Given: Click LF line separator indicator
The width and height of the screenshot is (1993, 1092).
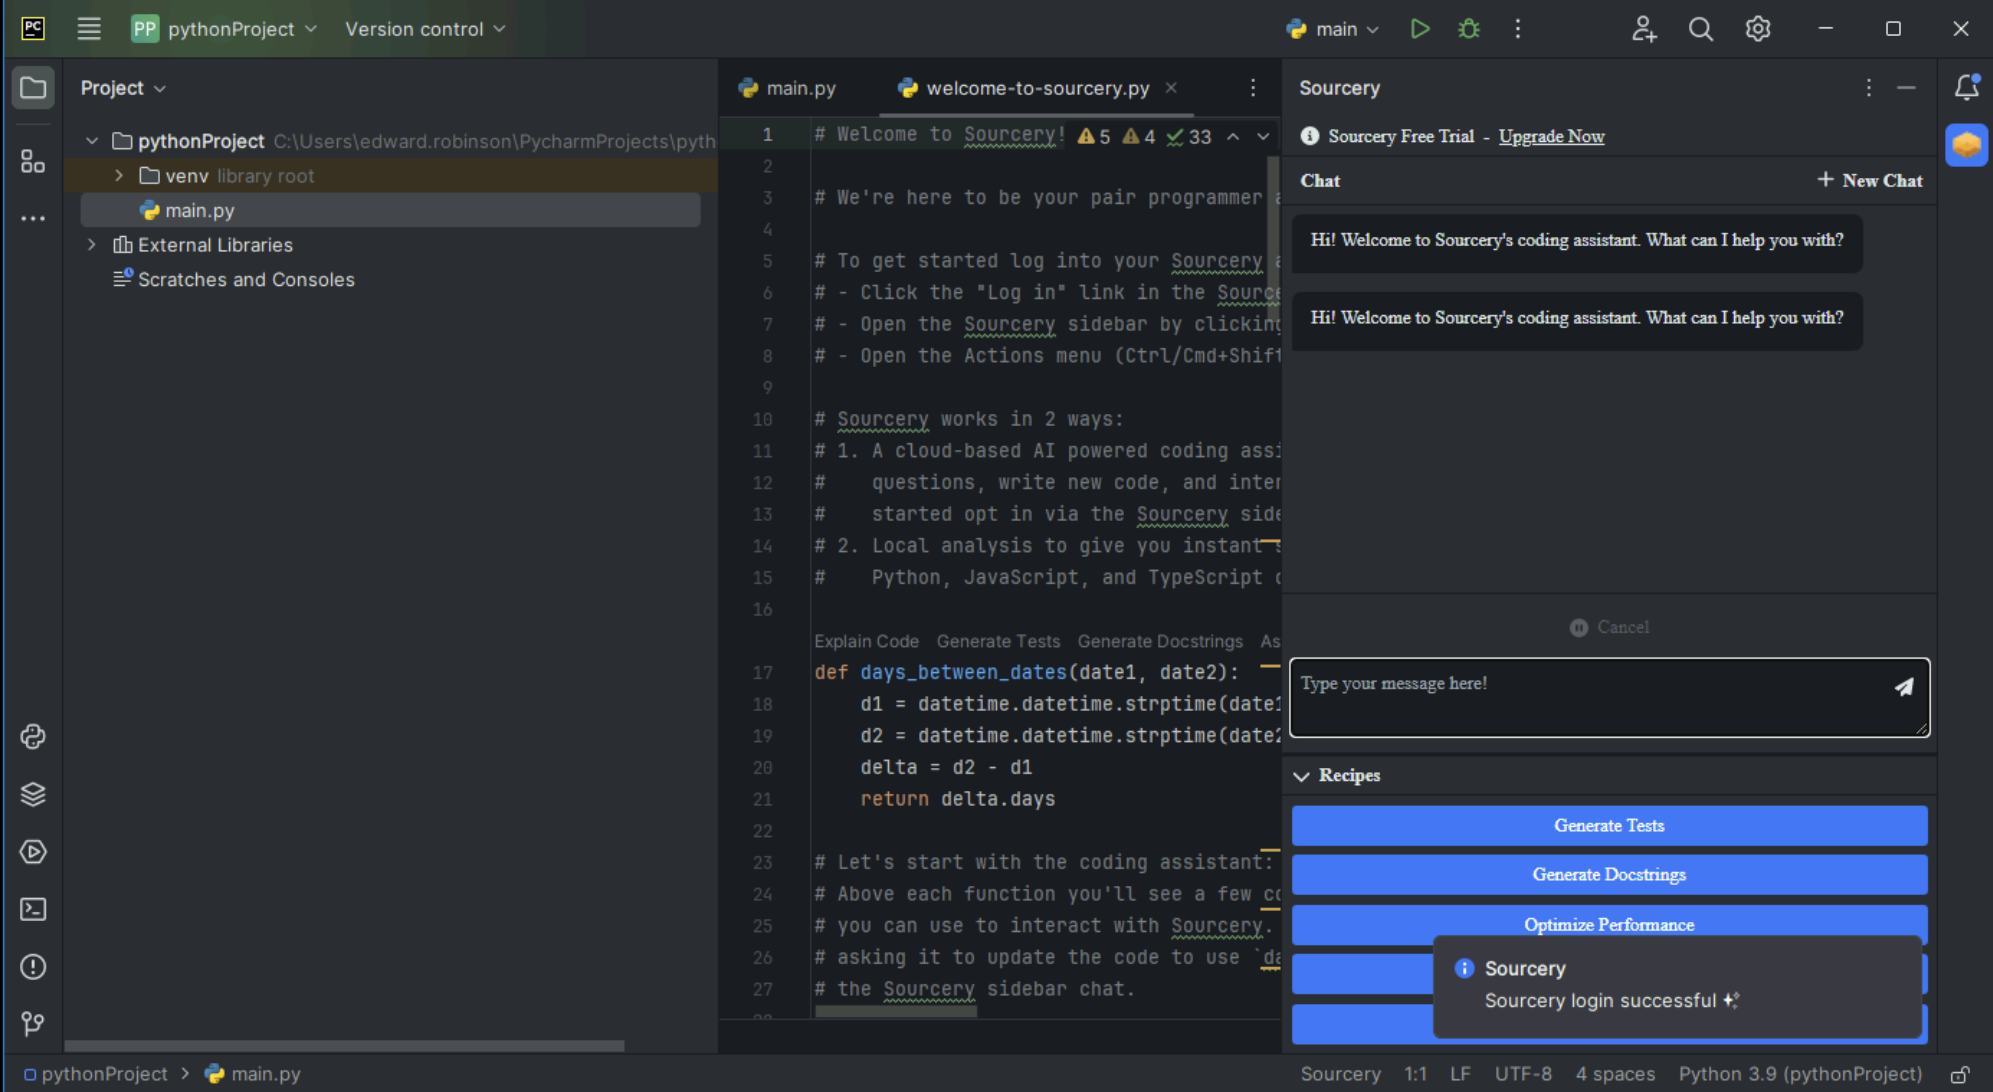Looking at the screenshot, I should (1460, 1075).
